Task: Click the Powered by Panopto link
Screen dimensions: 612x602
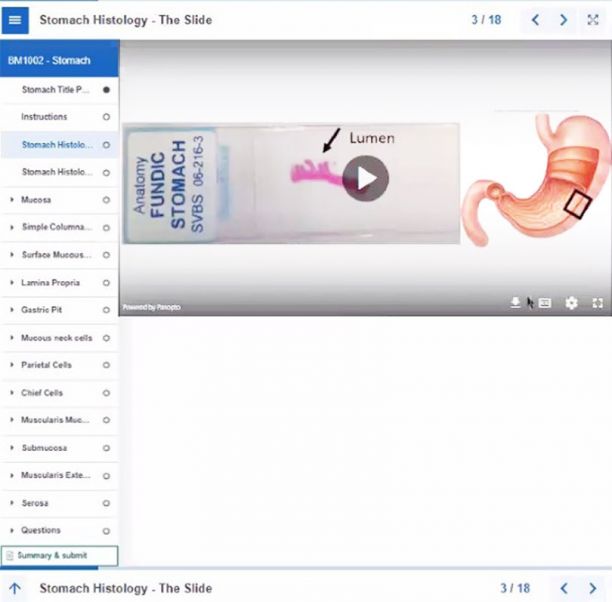Action: [x=151, y=307]
